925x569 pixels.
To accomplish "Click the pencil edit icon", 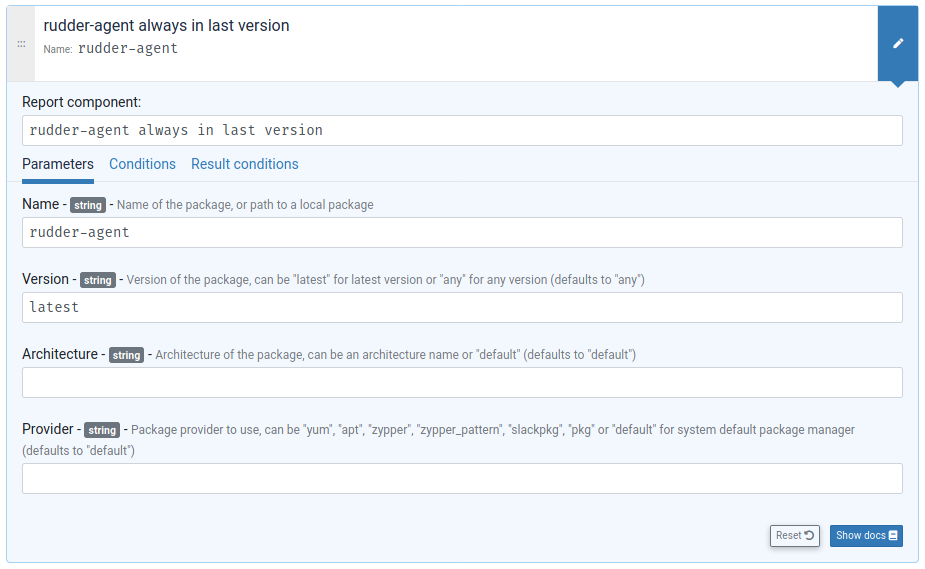I will [x=897, y=43].
